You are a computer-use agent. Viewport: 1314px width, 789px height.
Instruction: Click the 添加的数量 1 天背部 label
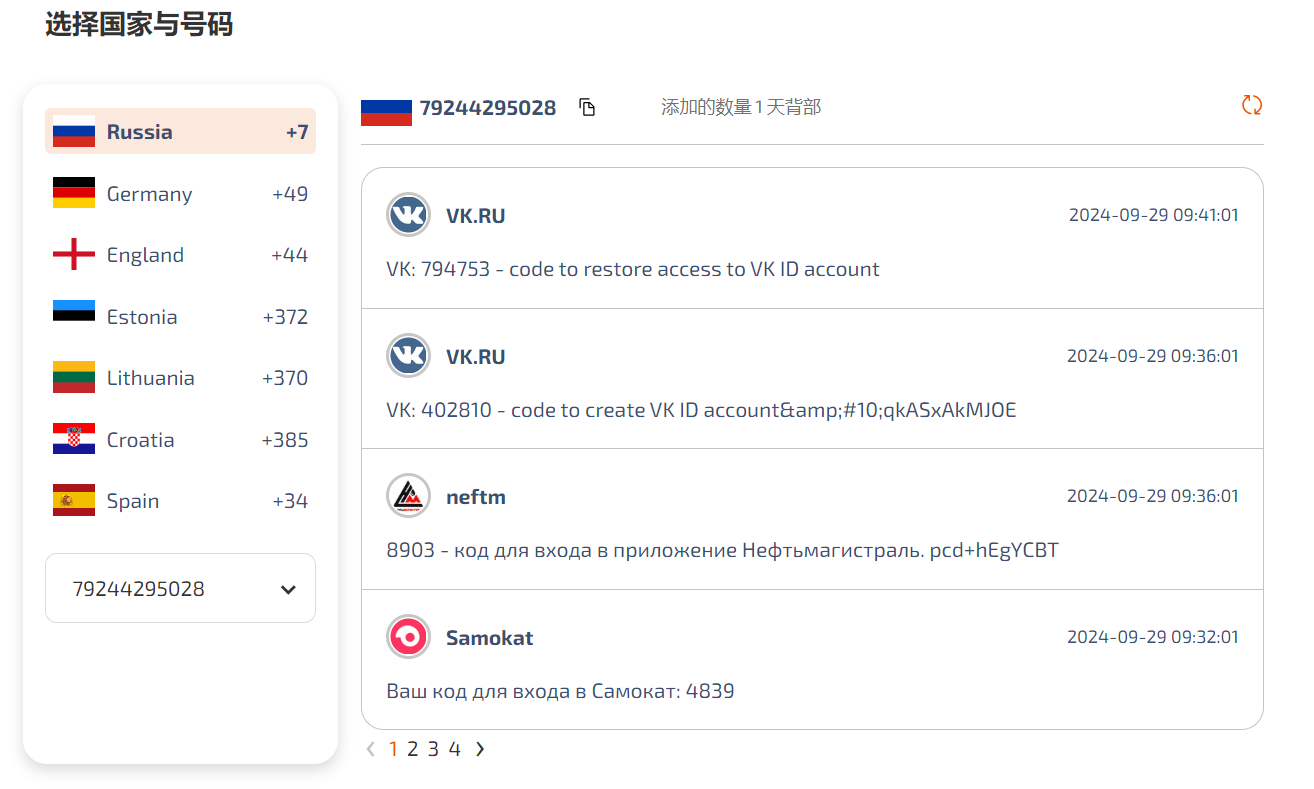pyautogui.click(x=741, y=107)
